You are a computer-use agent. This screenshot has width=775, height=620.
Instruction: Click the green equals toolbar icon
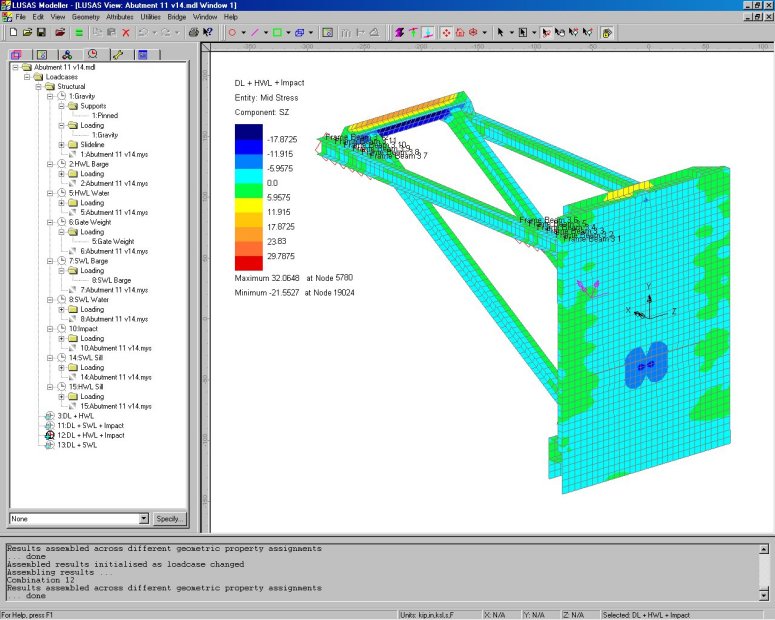(79, 32)
